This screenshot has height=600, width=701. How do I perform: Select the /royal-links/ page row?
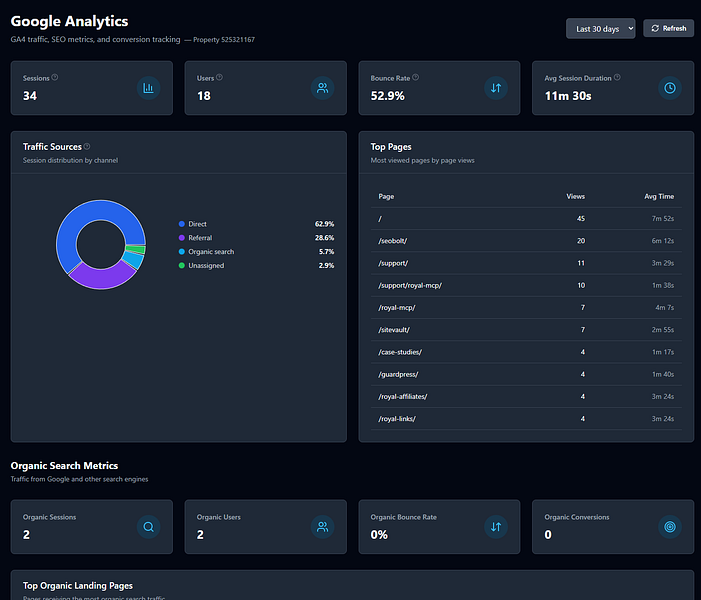[526, 419]
